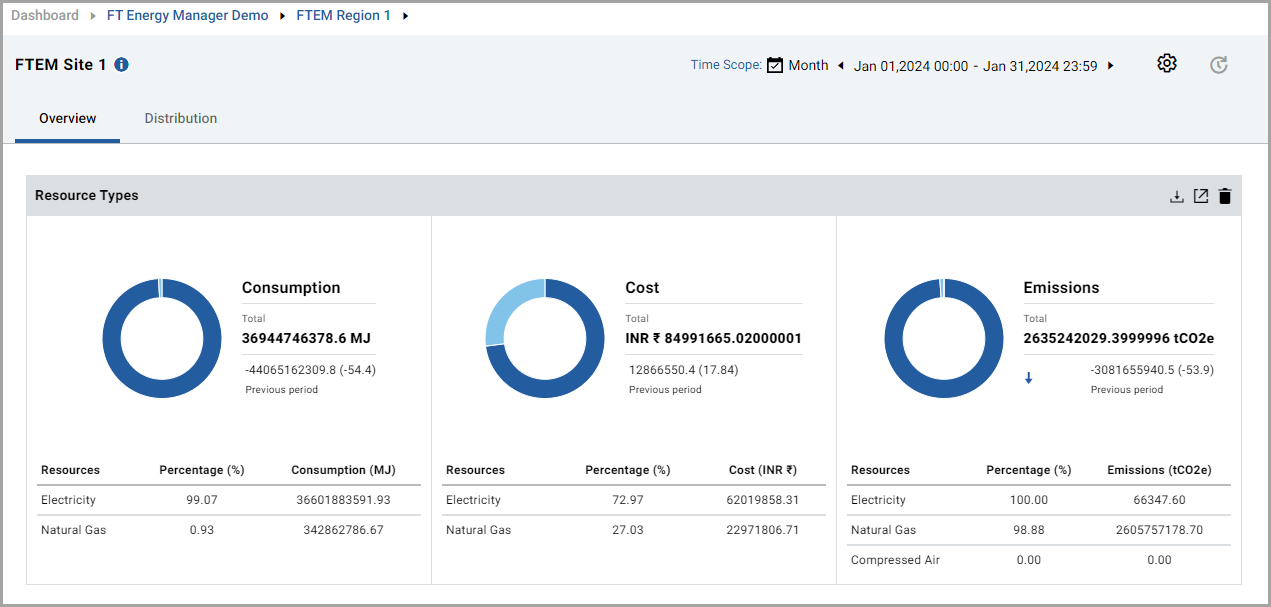1271x607 pixels.
Task: Click the FTEM Region 1 breadcrumb
Action: pyautogui.click(x=343, y=15)
